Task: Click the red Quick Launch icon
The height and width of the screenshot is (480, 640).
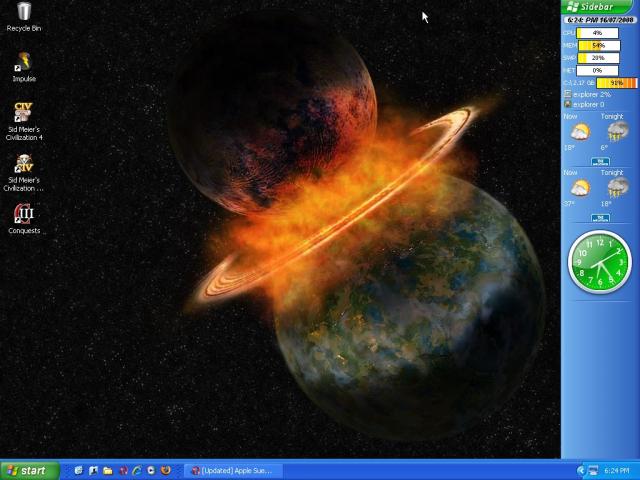Action: coord(123,471)
